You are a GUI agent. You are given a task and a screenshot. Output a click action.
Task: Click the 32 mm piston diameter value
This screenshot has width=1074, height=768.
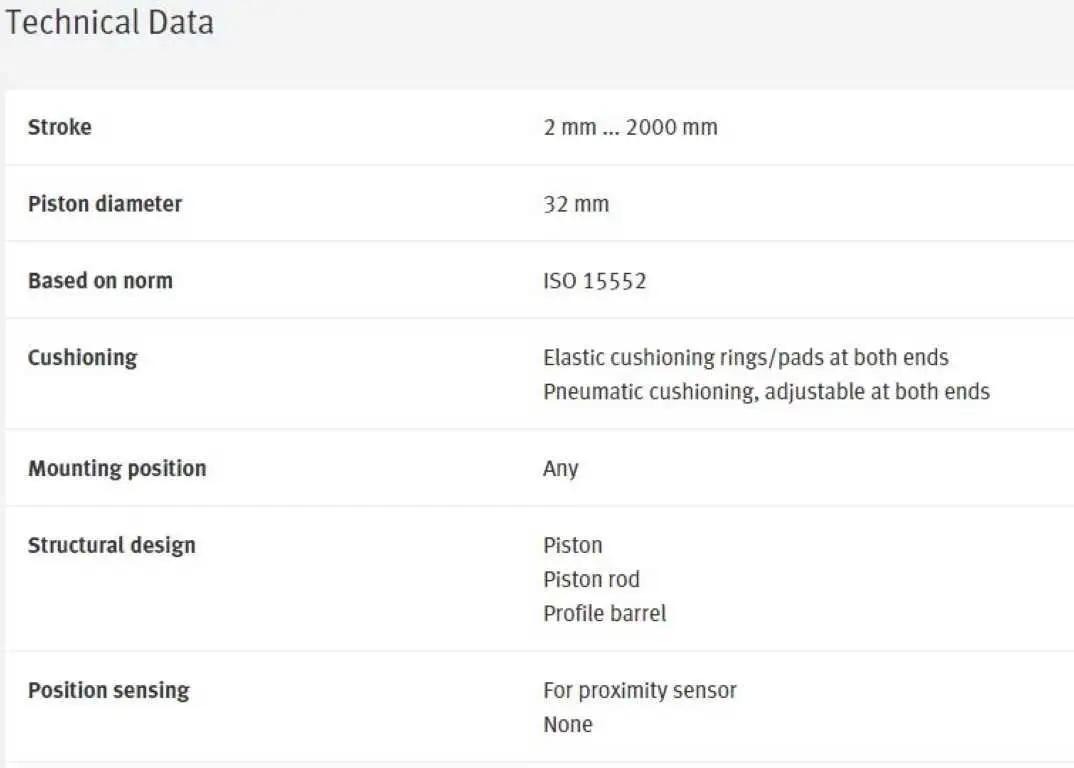(576, 204)
